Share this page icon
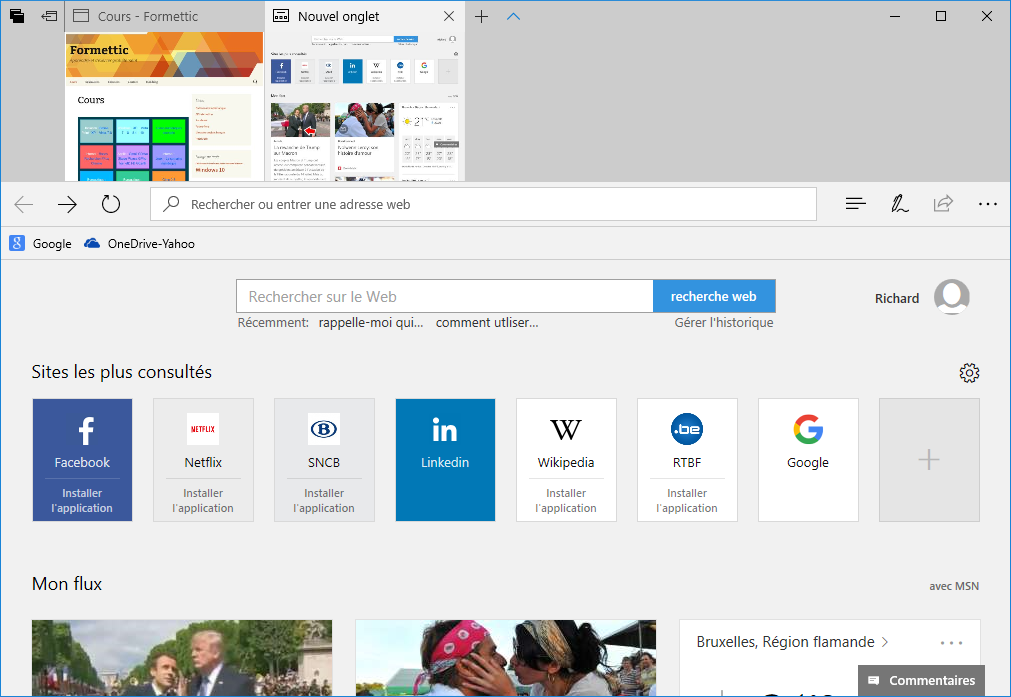The image size is (1011, 697). pyautogui.click(x=943, y=204)
